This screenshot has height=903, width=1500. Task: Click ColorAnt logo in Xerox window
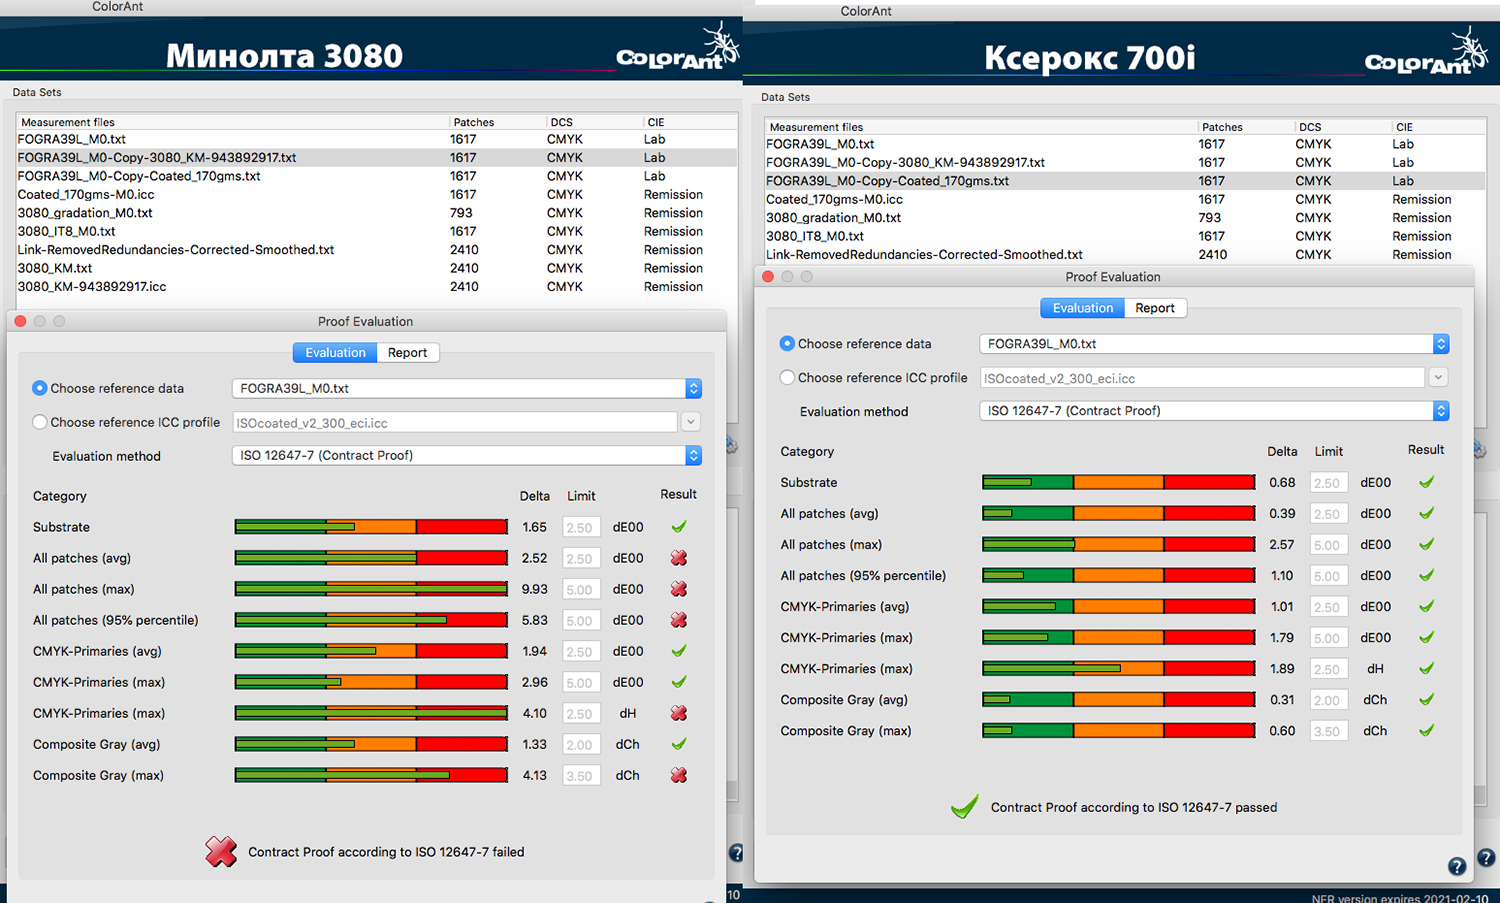(1426, 53)
